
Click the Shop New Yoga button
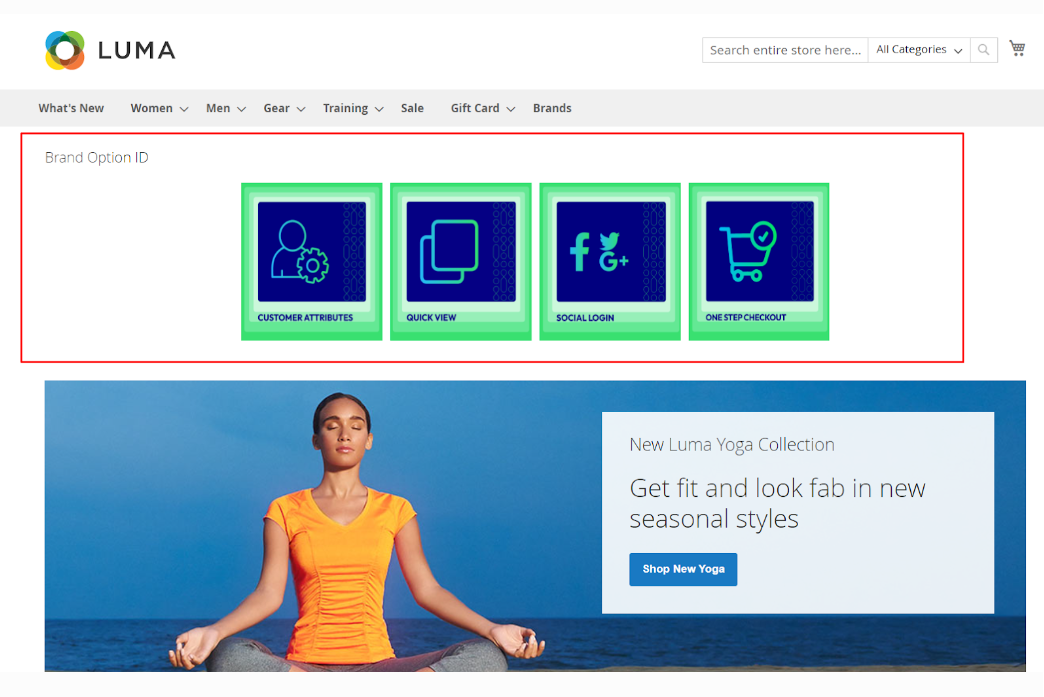tap(683, 569)
